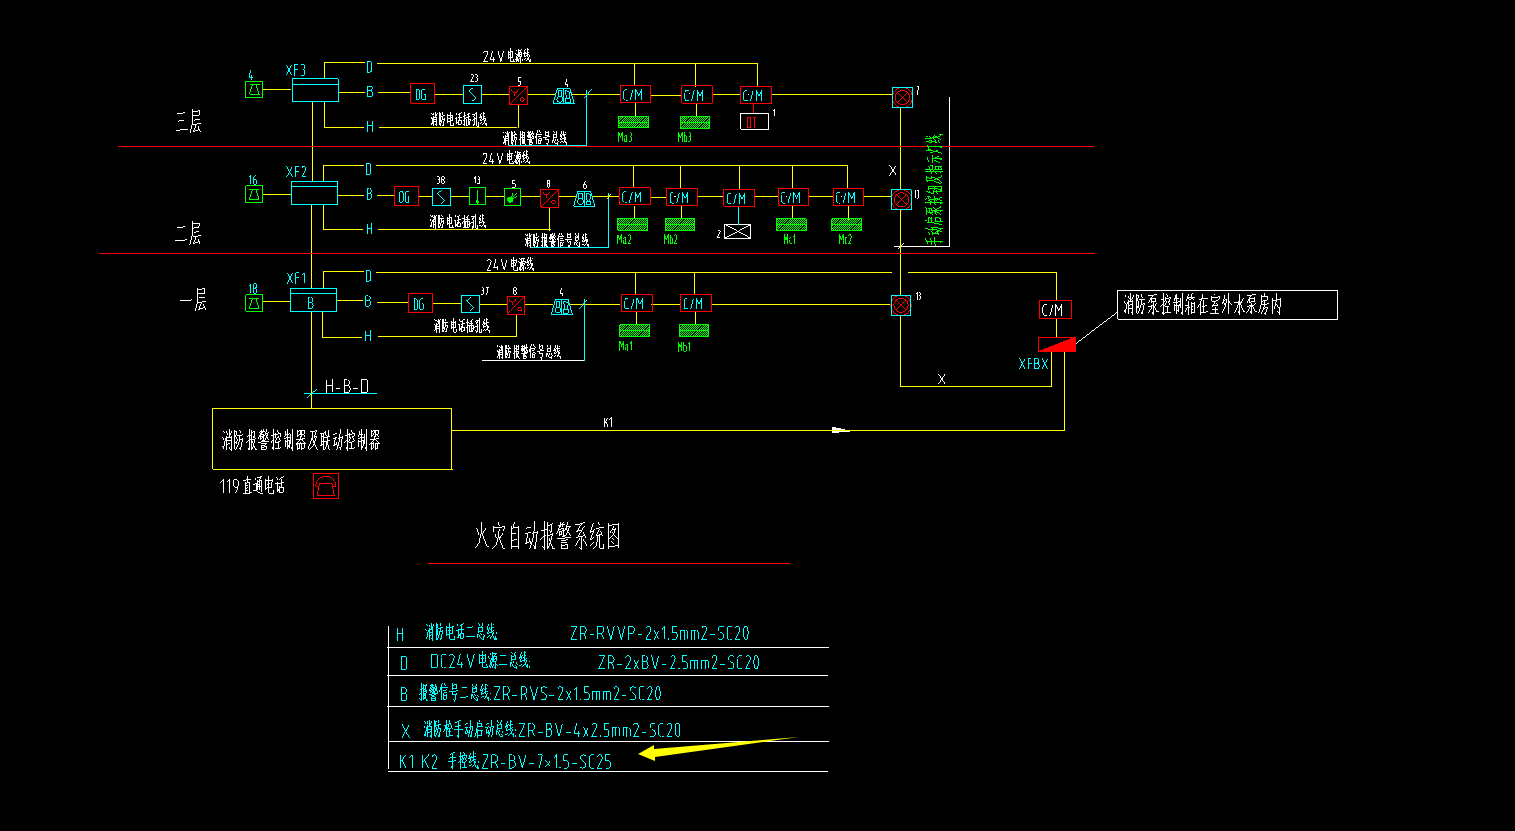Select the 消防电话二总线 legend text

click(x=461, y=632)
